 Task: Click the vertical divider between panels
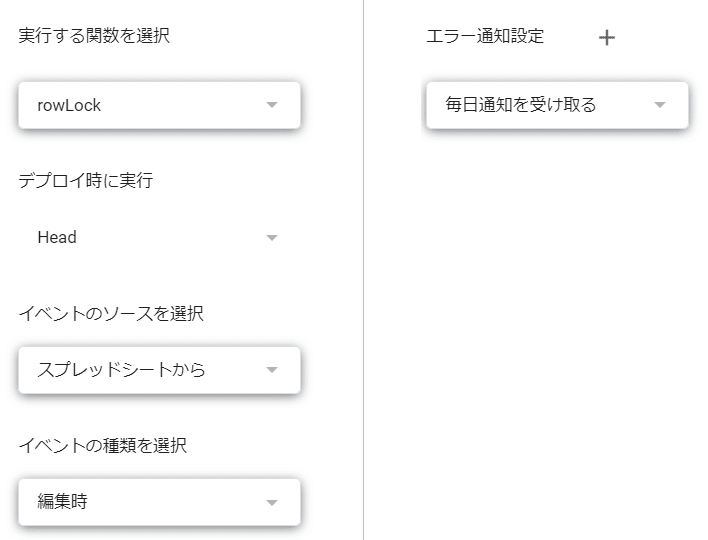363,270
